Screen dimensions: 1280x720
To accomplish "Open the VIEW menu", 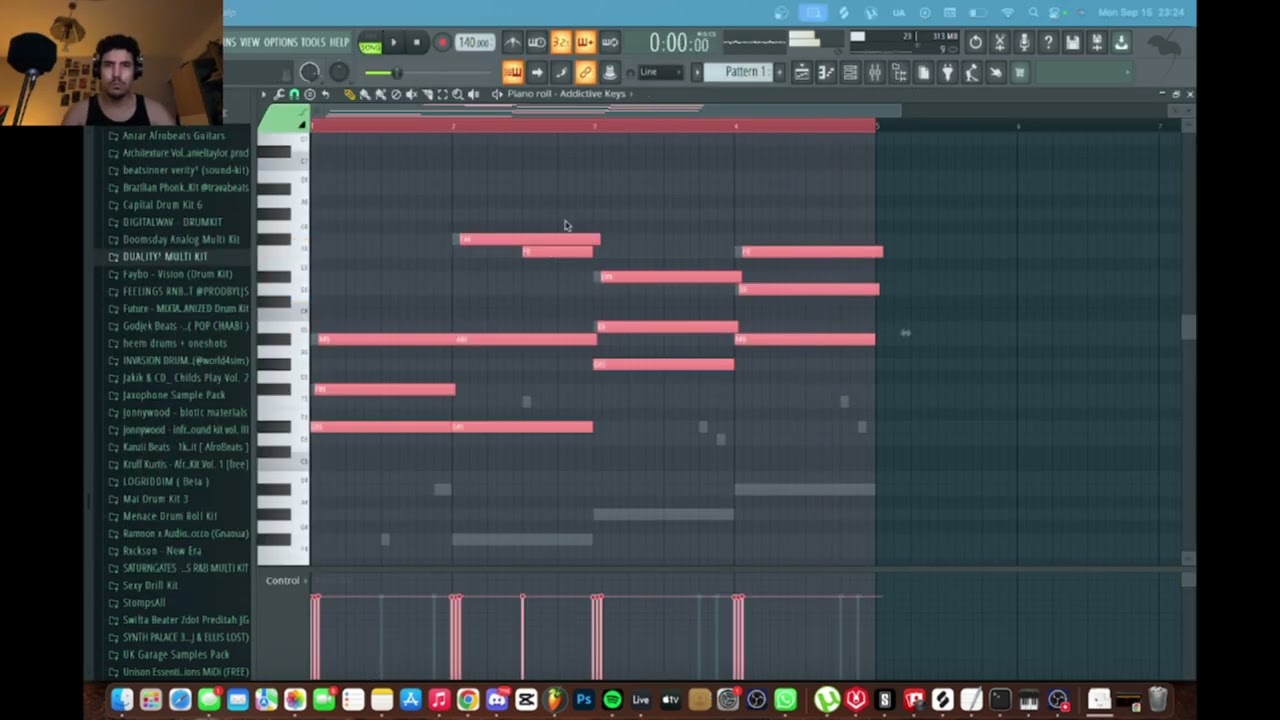I will pyautogui.click(x=249, y=42).
